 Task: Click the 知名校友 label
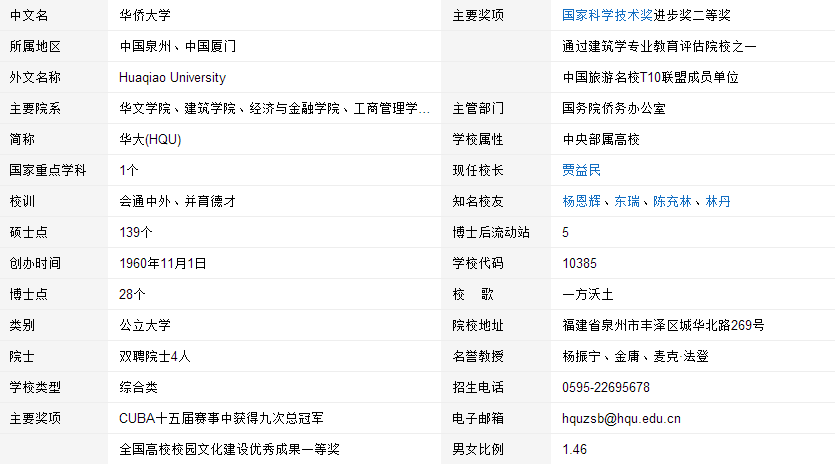point(478,201)
